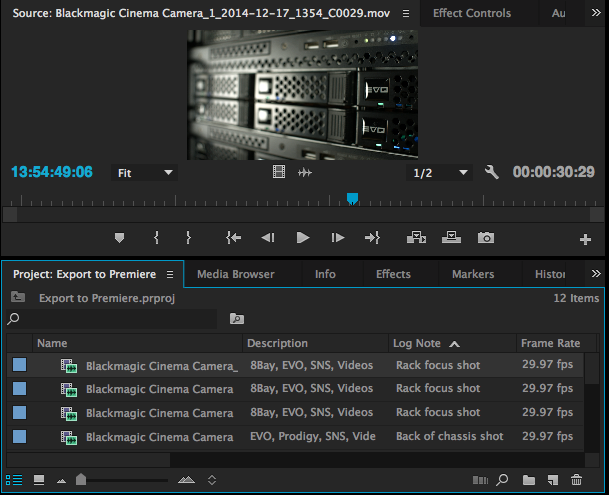Image resolution: width=609 pixels, height=495 pixels.
Task: Mark In point with brace icon
Action: click(156, 237)
